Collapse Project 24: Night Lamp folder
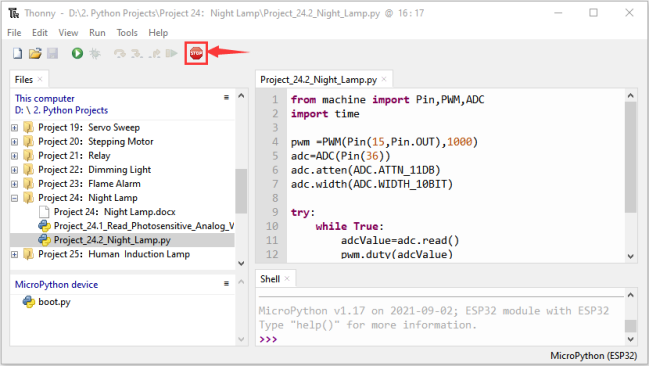 point(15,198)
